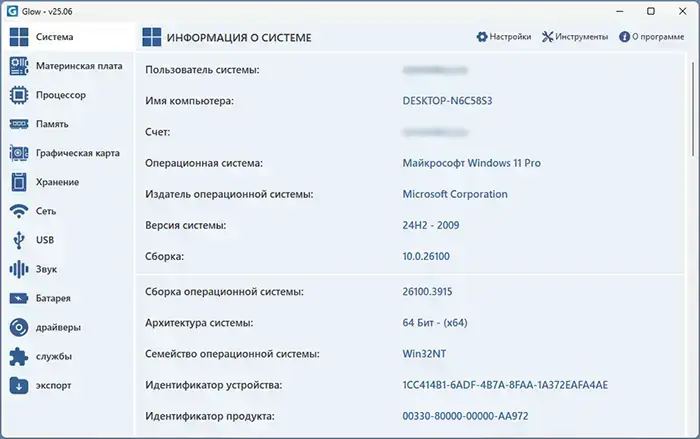Select the Processor chip icon
Image resolution: width=700 pixels, height=439 pixels.
coord(18,95)
